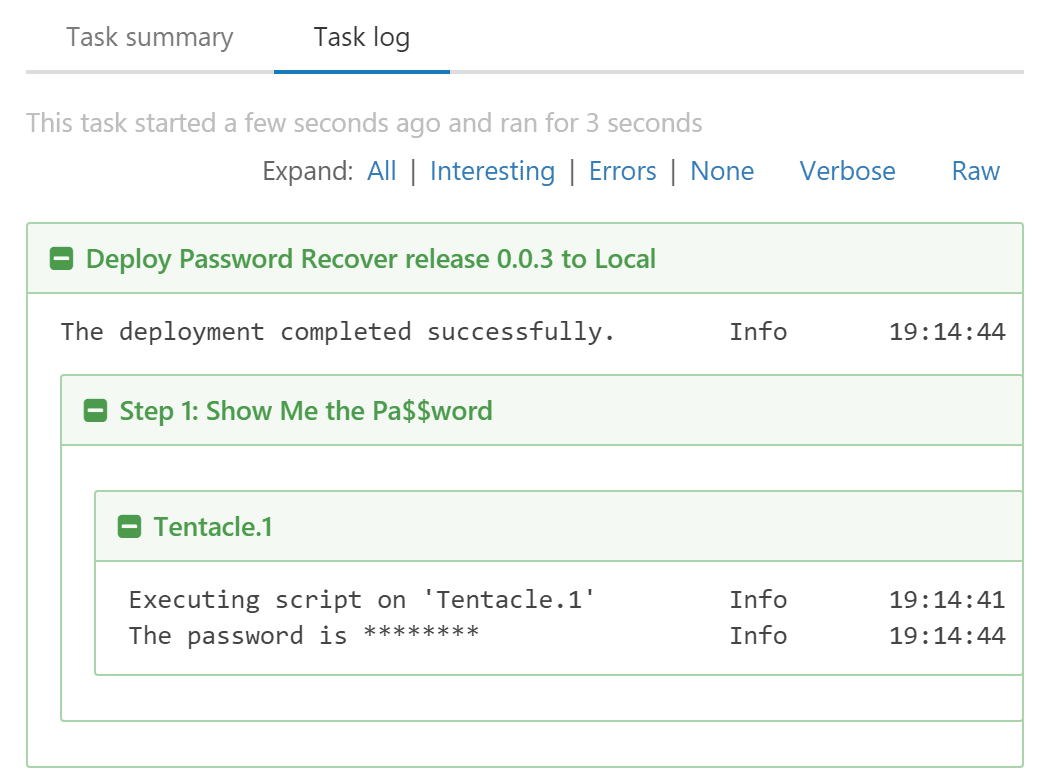The height and width of the screenshot is (782, 1050).
Task: Click the 19:14:44 timestamp on the password line
Action: [944, 636]
